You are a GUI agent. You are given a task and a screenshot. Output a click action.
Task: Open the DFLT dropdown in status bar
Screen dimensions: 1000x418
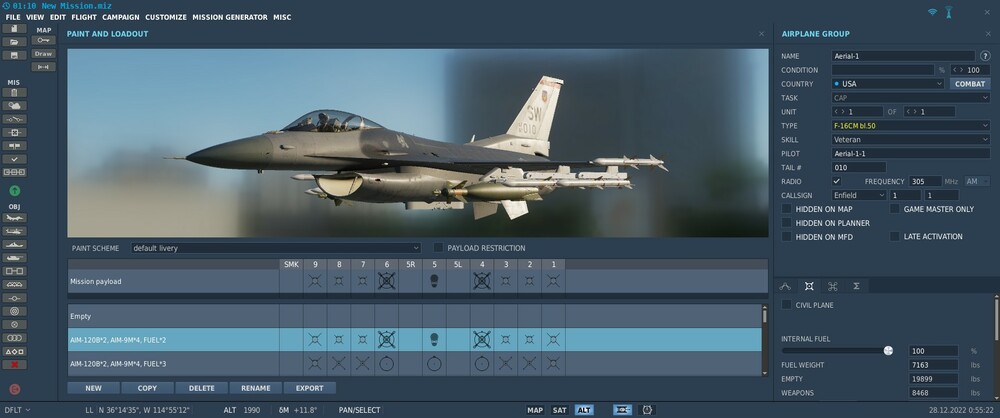tap(18, 410)
